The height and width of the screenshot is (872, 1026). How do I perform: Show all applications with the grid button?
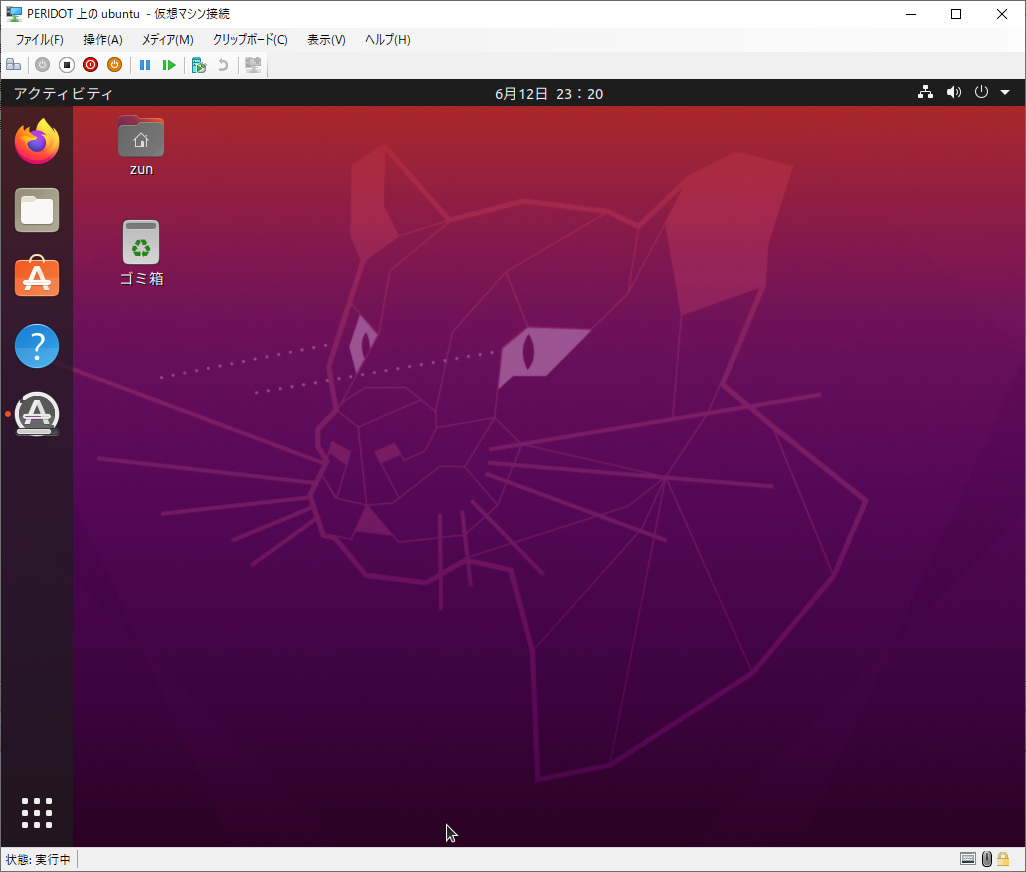(x=37, y=813)
